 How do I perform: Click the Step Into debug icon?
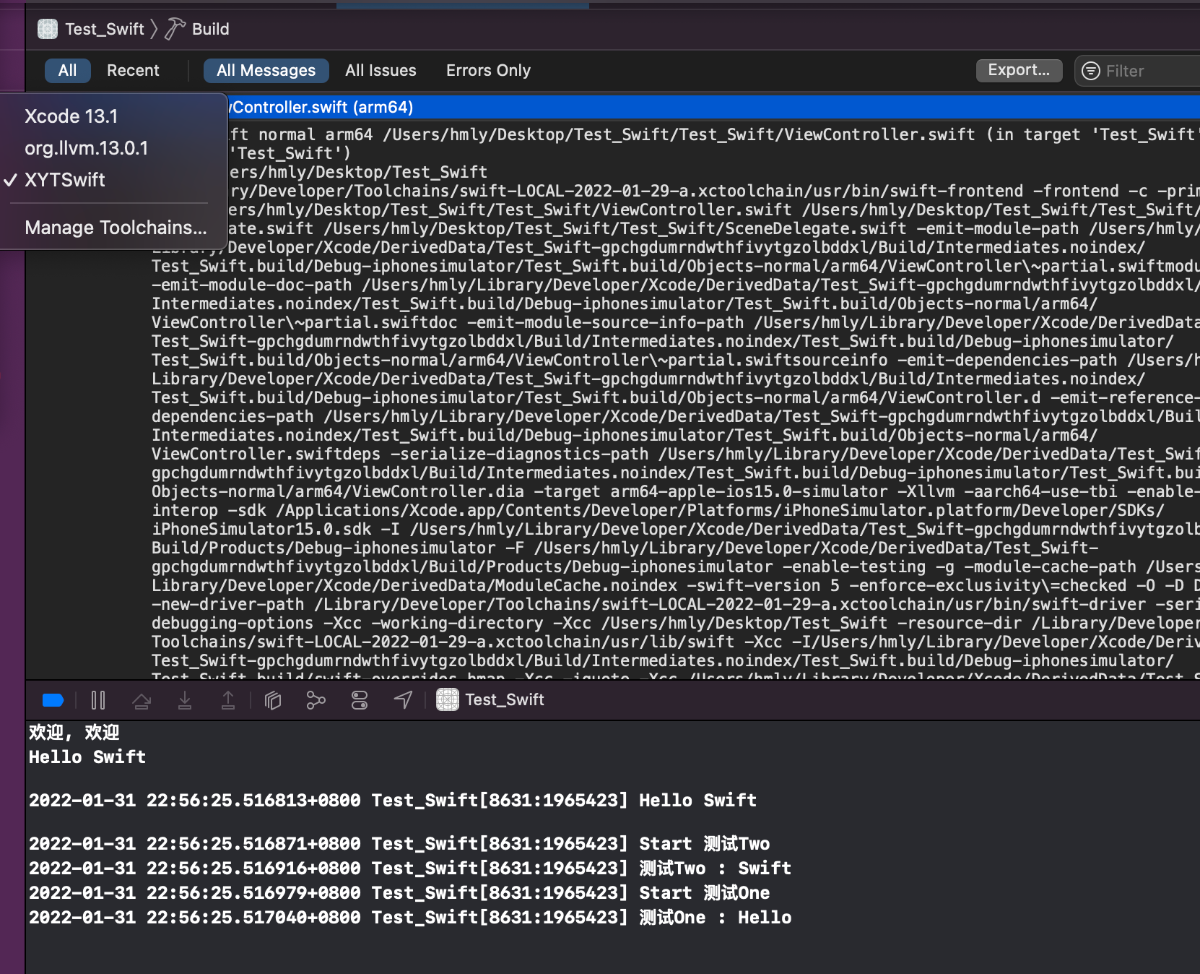185,700
